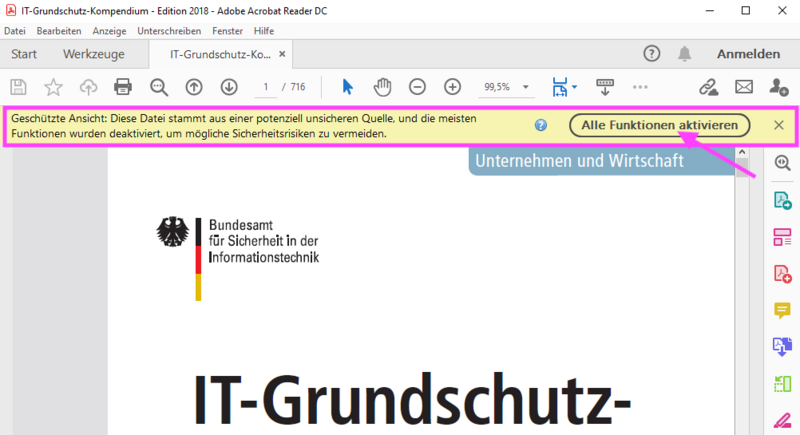
Task: Choose the selection arrow tool
Action: tap(347, 87)
